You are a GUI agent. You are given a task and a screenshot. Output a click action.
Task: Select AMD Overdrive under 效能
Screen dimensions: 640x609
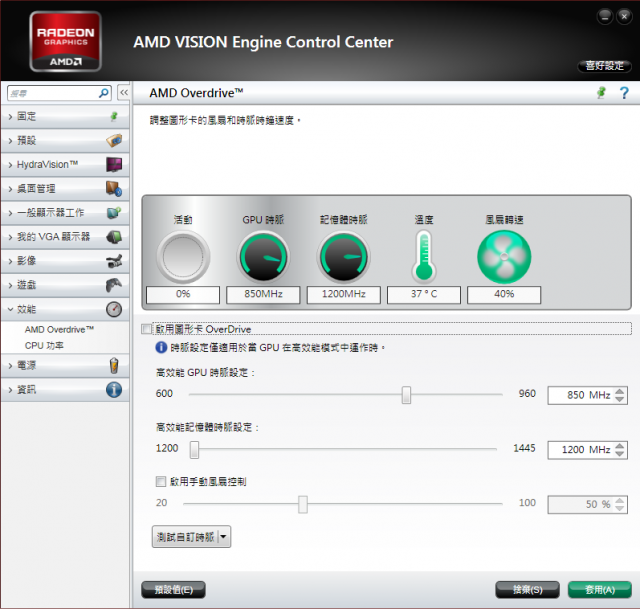(x=60, y=329)
